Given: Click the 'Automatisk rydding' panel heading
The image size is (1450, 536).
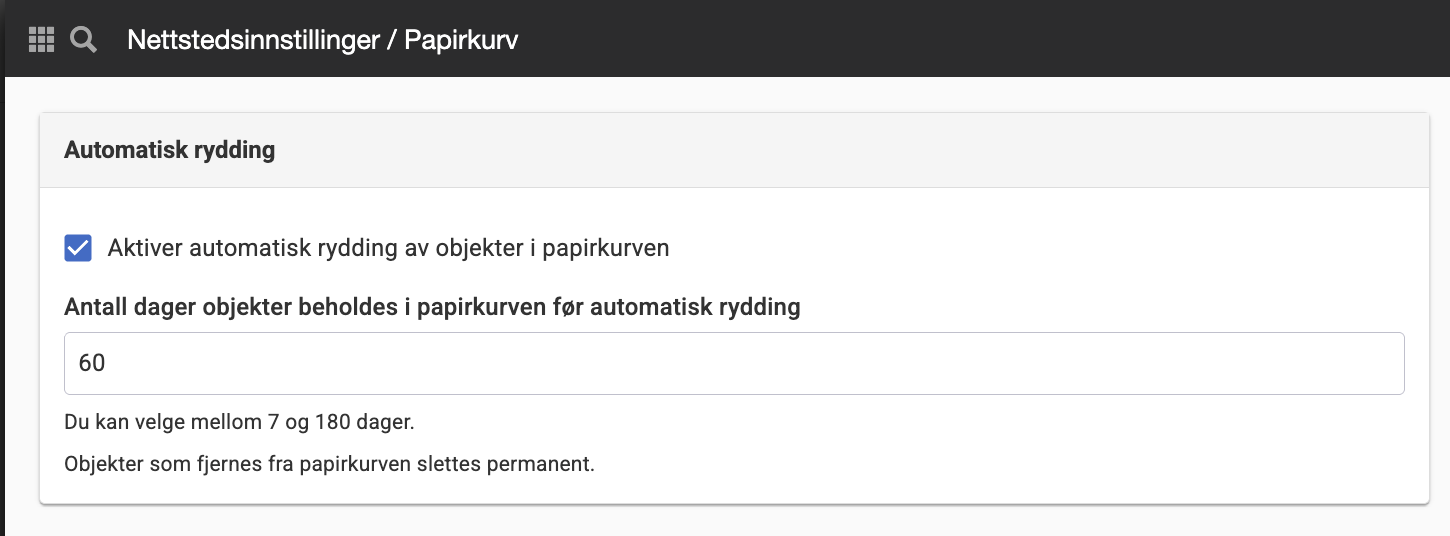Looking at the screenshot, I should click(x=169, y=150).
